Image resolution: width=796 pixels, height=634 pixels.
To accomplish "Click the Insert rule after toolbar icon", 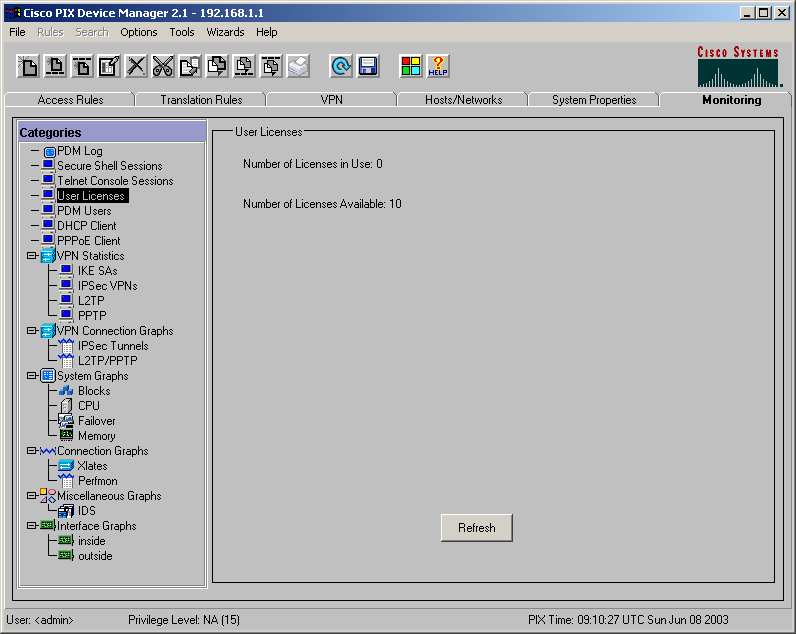I will 82,66.
